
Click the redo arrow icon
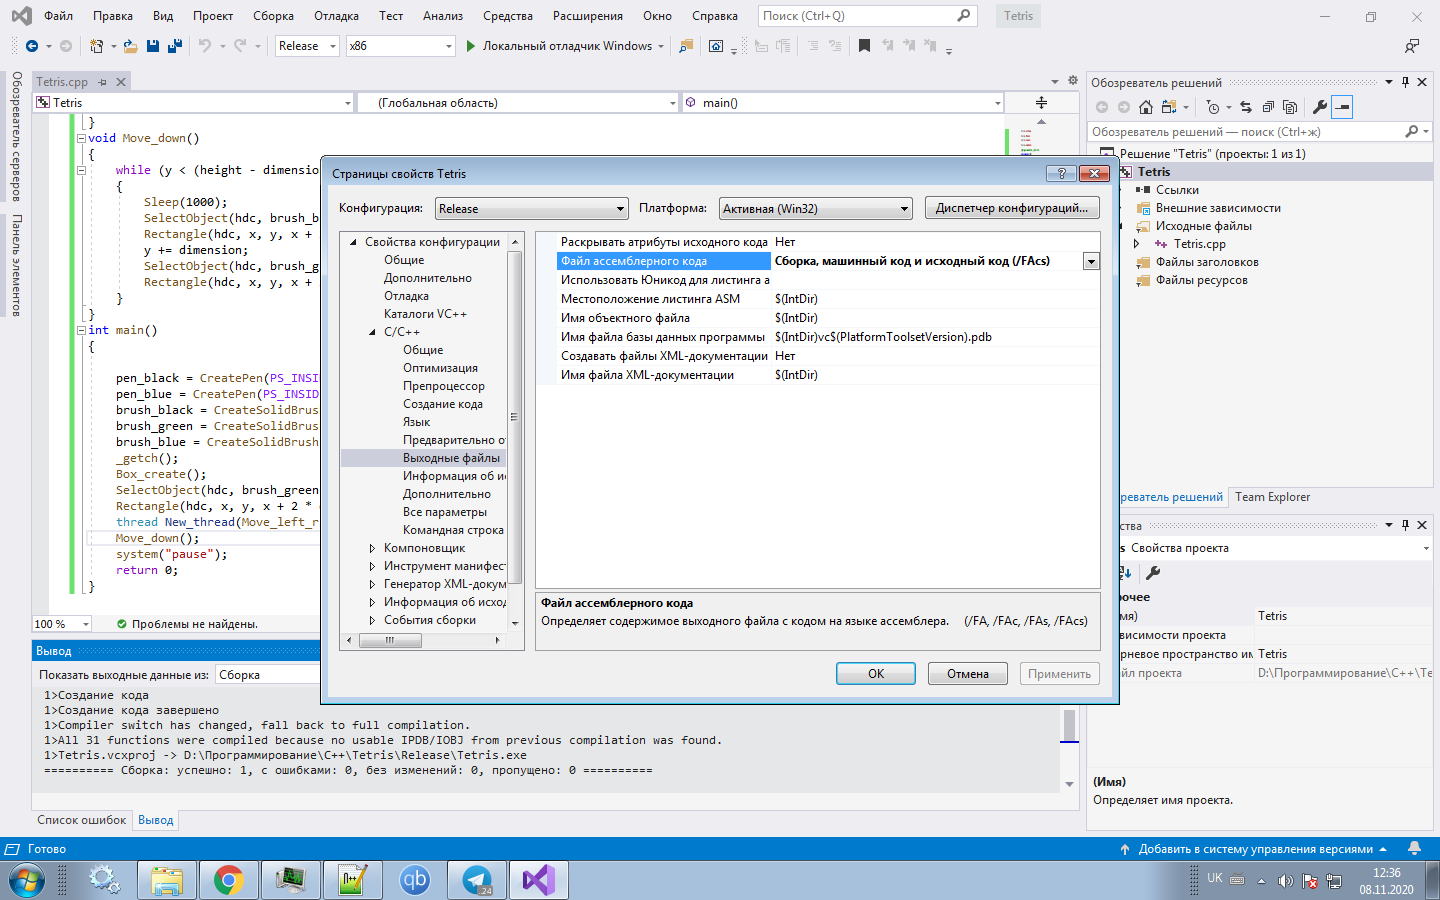(x=240, y=46)
